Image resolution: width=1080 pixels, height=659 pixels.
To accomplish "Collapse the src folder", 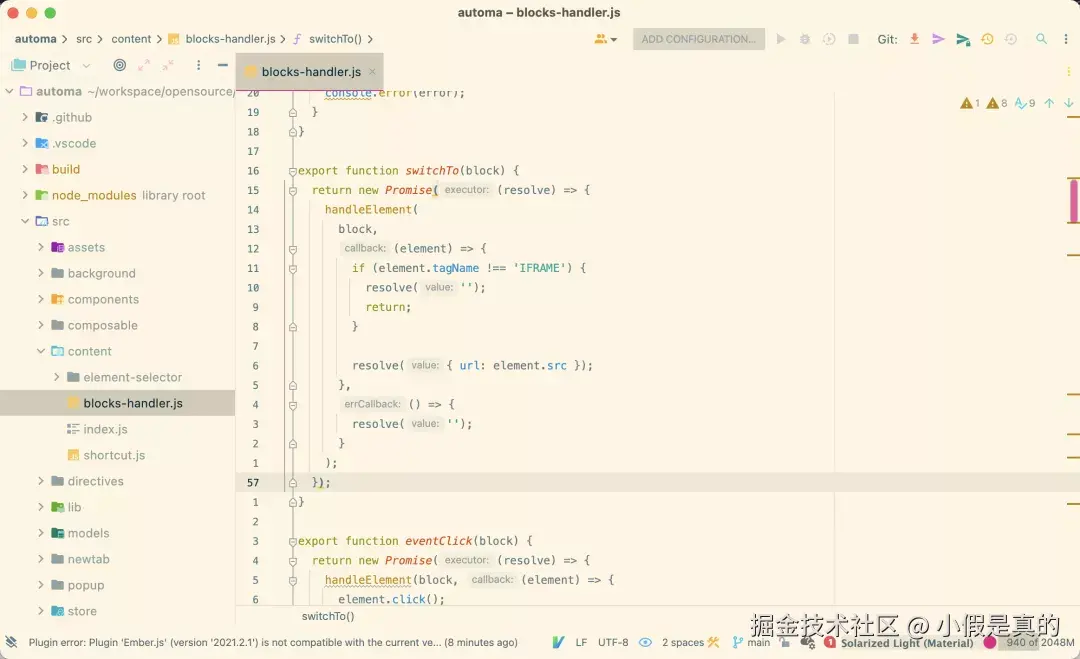I will (x=25, y=221).
